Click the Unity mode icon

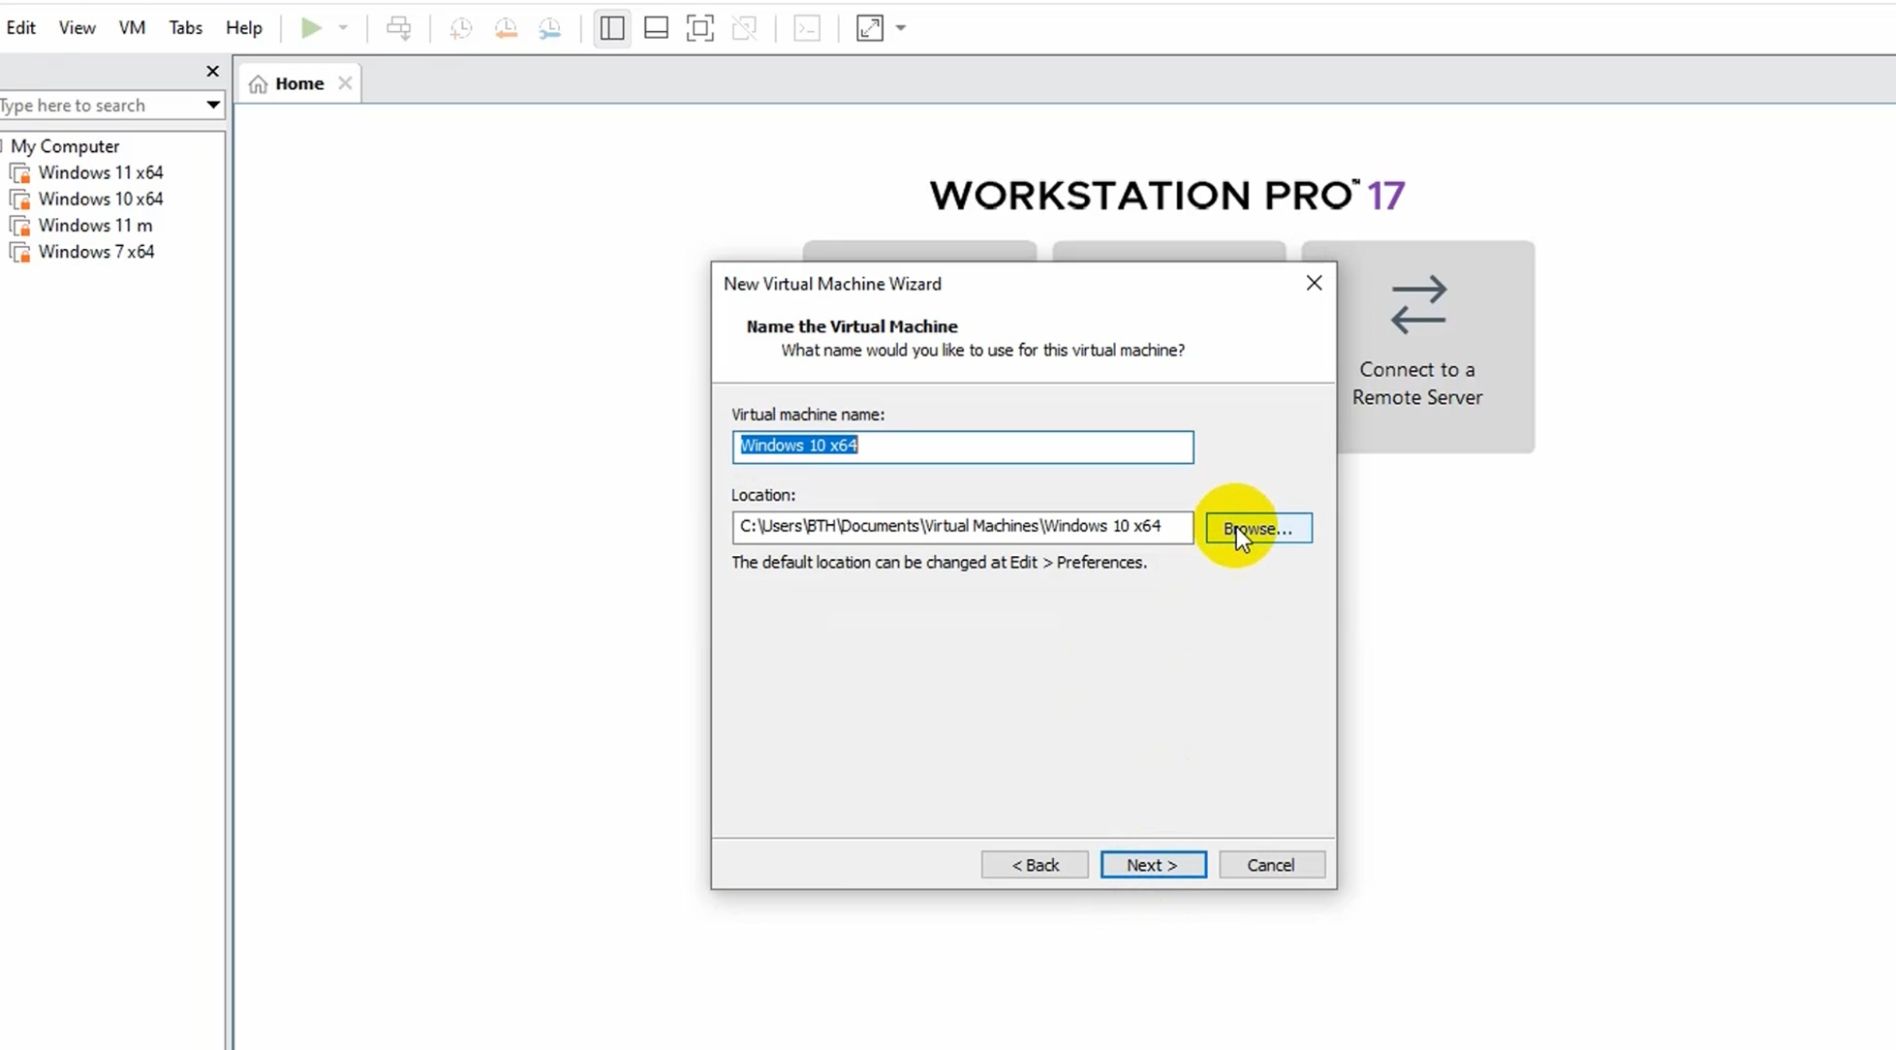(x=745, y=28)
